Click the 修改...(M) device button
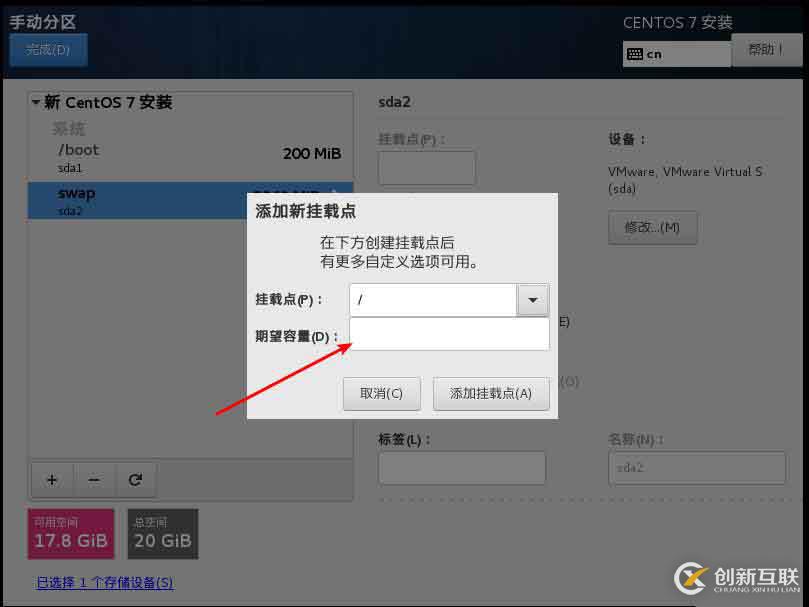Image resolution: width=809 pixels, height=607 pixels. coord(652,227)
